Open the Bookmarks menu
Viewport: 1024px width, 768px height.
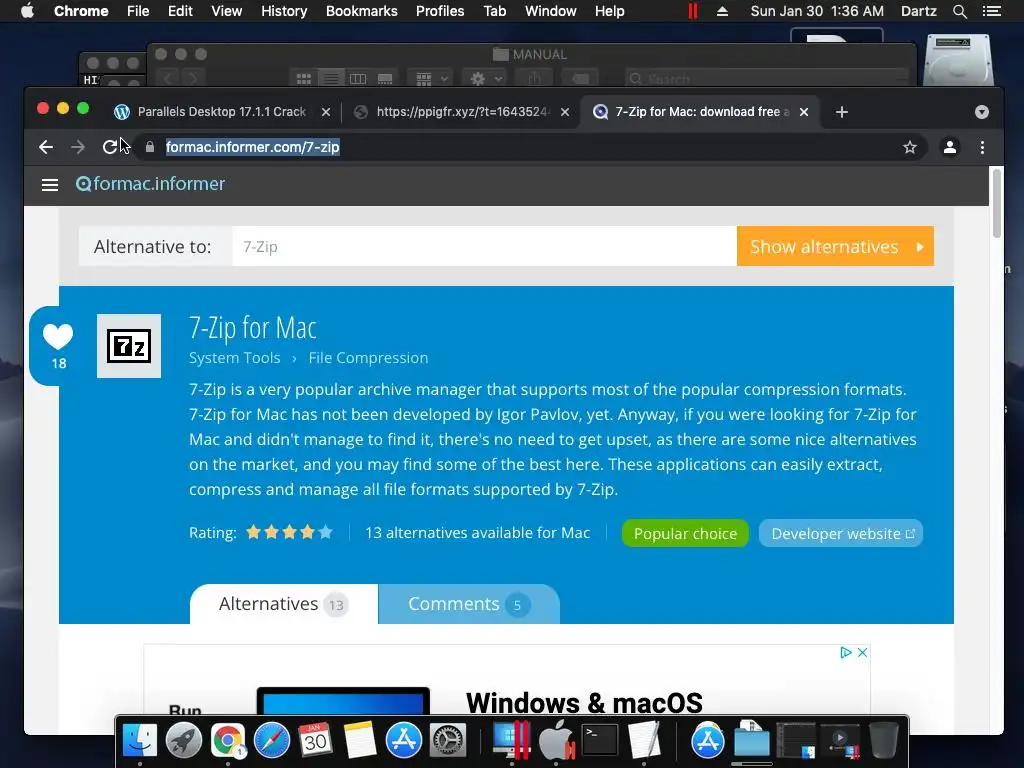click(x=362, y=11)
